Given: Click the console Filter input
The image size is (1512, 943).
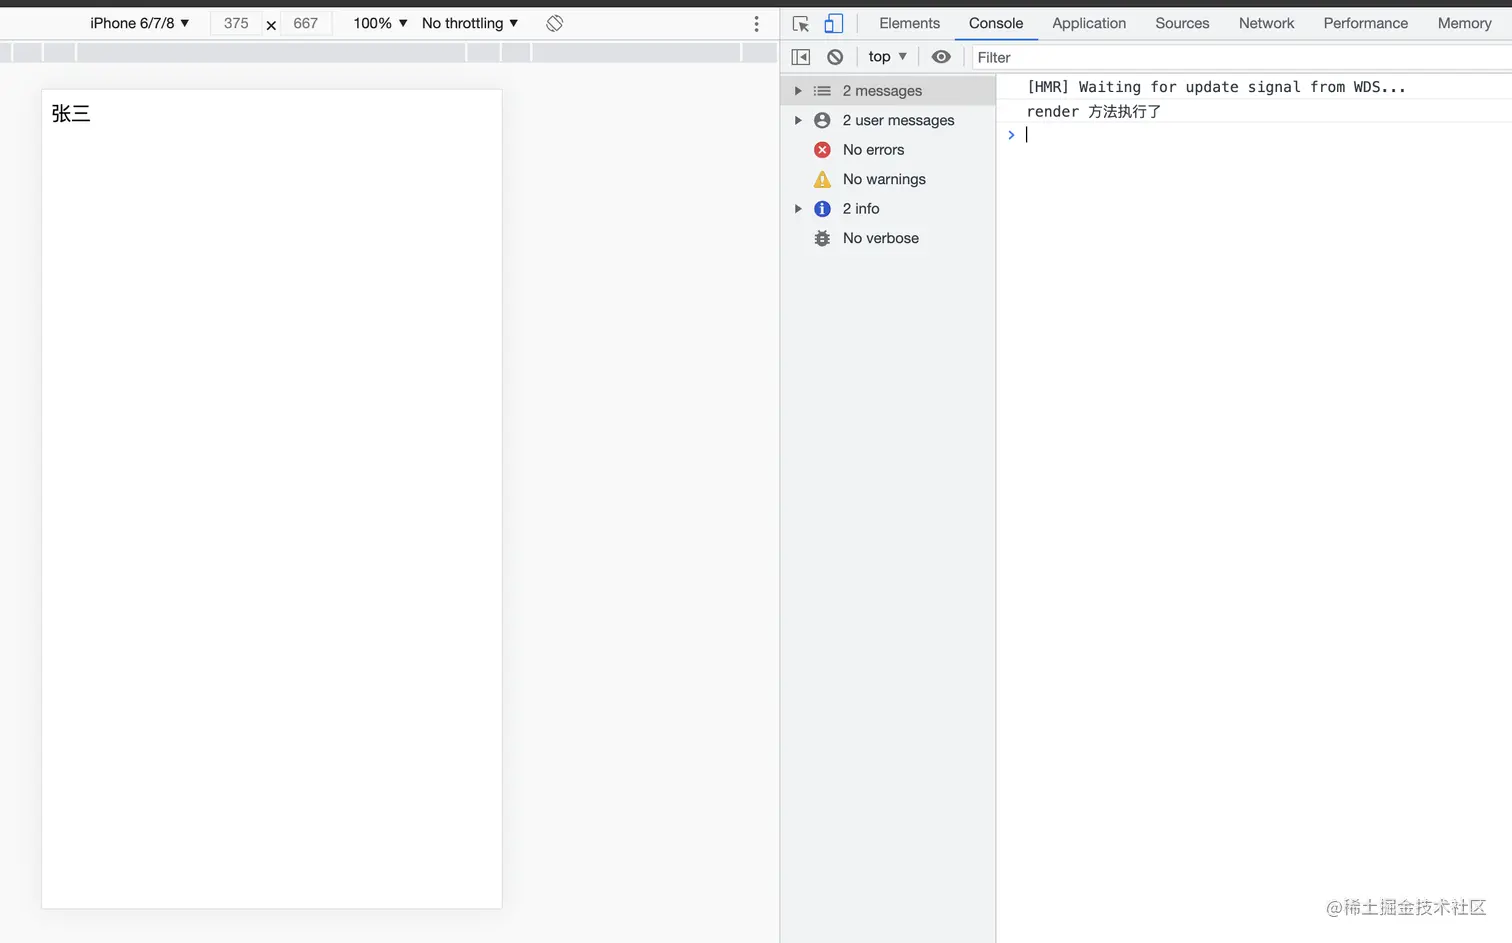Looking at the screenshot, I should point(1240,57).
